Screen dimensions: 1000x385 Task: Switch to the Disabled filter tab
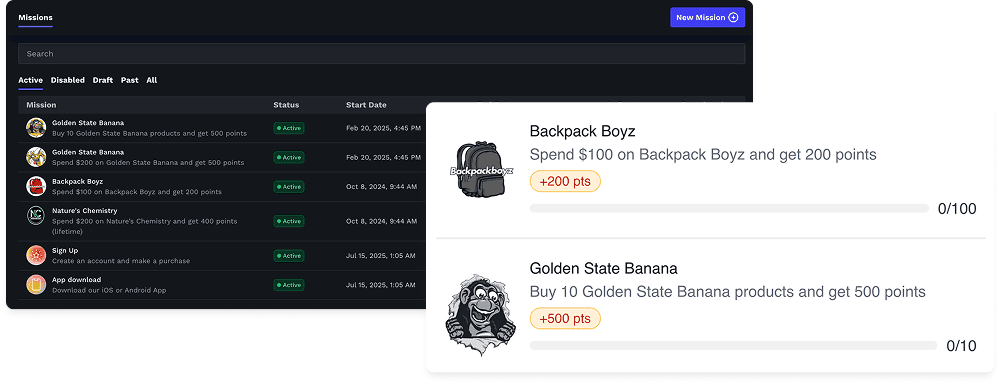[x=68, y=80]
